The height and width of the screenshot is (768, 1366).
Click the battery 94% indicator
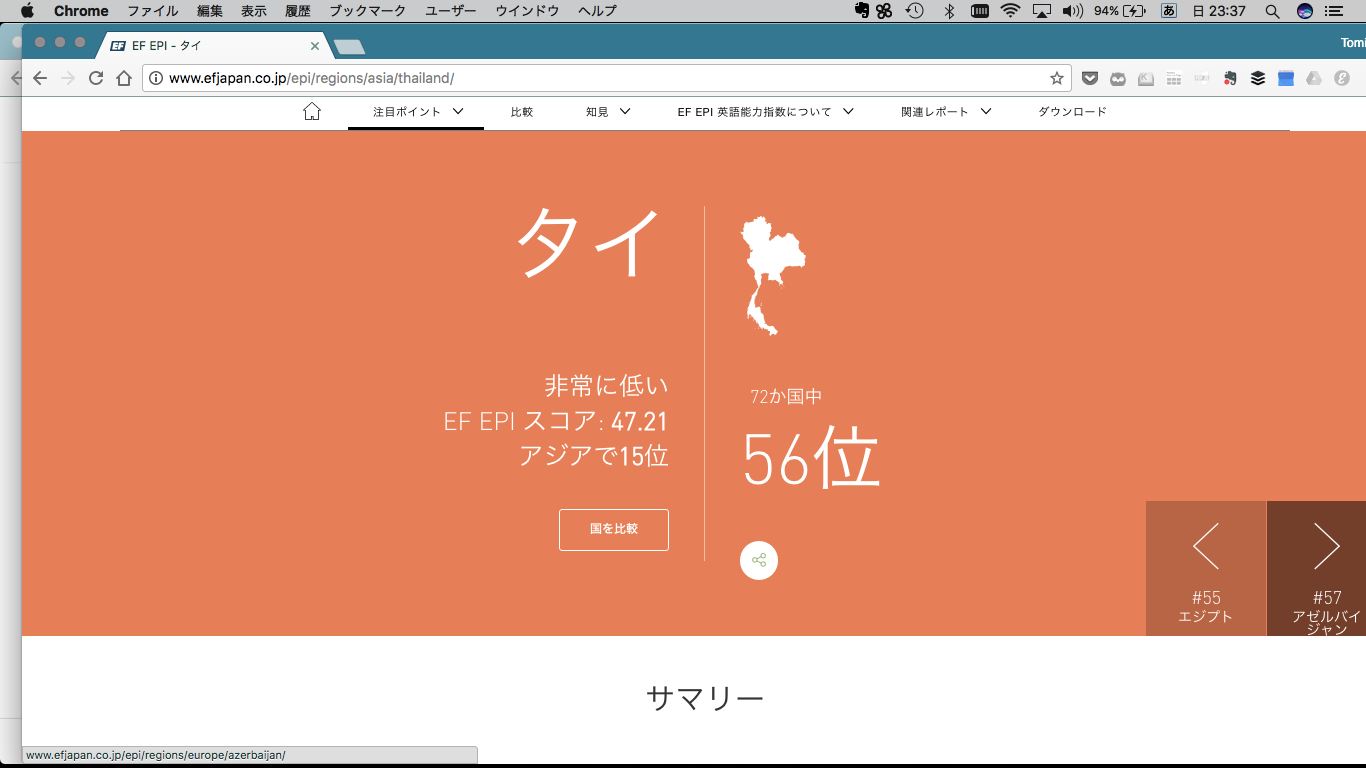[1120, 11]
